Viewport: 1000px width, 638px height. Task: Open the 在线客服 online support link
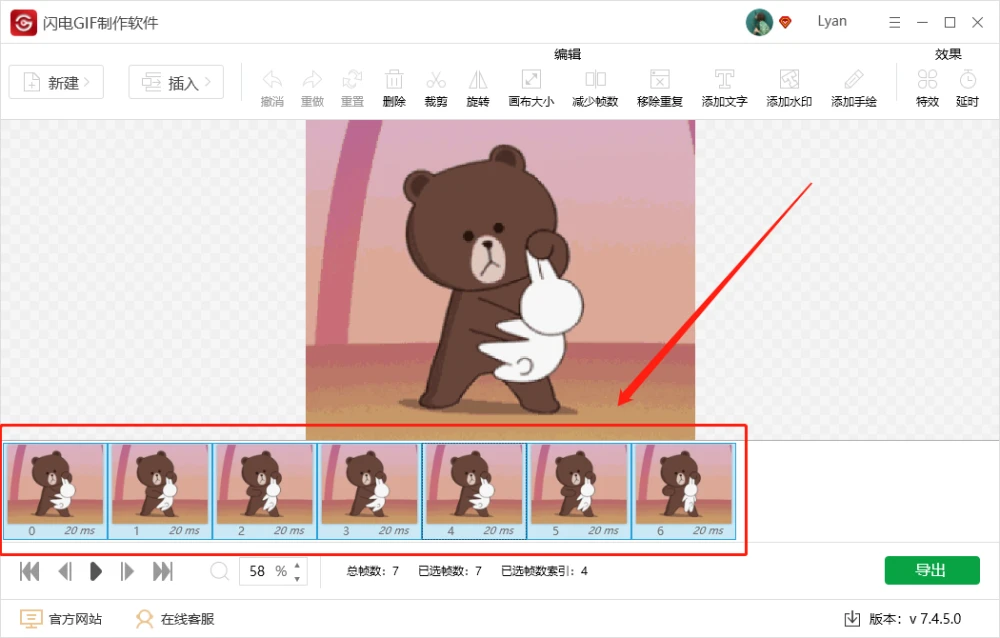[175, 619]
